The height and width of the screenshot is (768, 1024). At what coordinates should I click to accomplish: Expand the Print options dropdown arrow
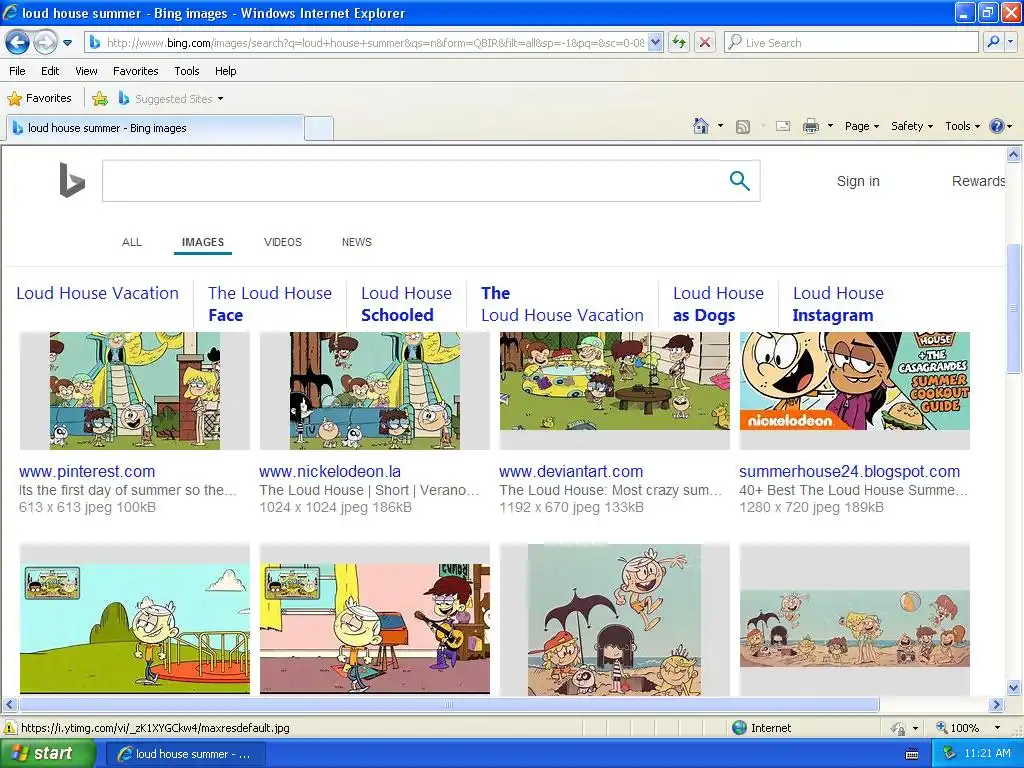tap(830, 126)
